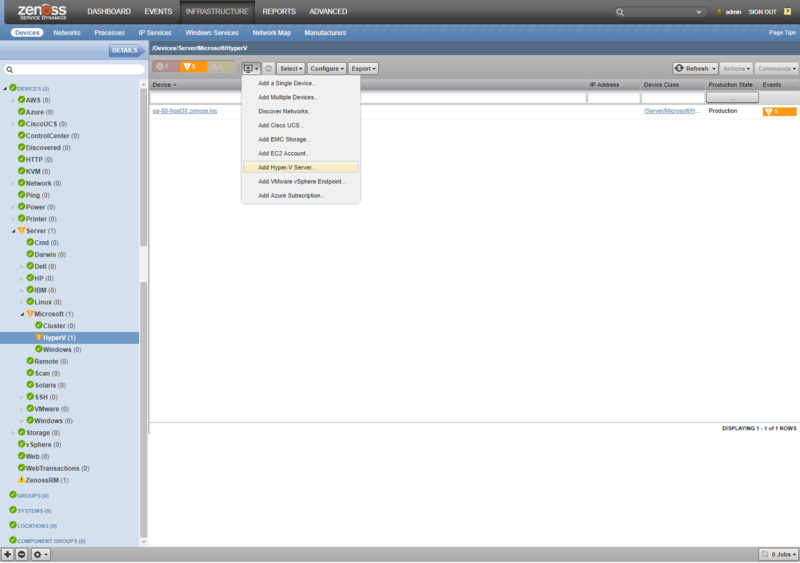The width and height of the screenshot is (800, 563).
Task: Filter by warning events yellow icon
Action: point(220,67)
